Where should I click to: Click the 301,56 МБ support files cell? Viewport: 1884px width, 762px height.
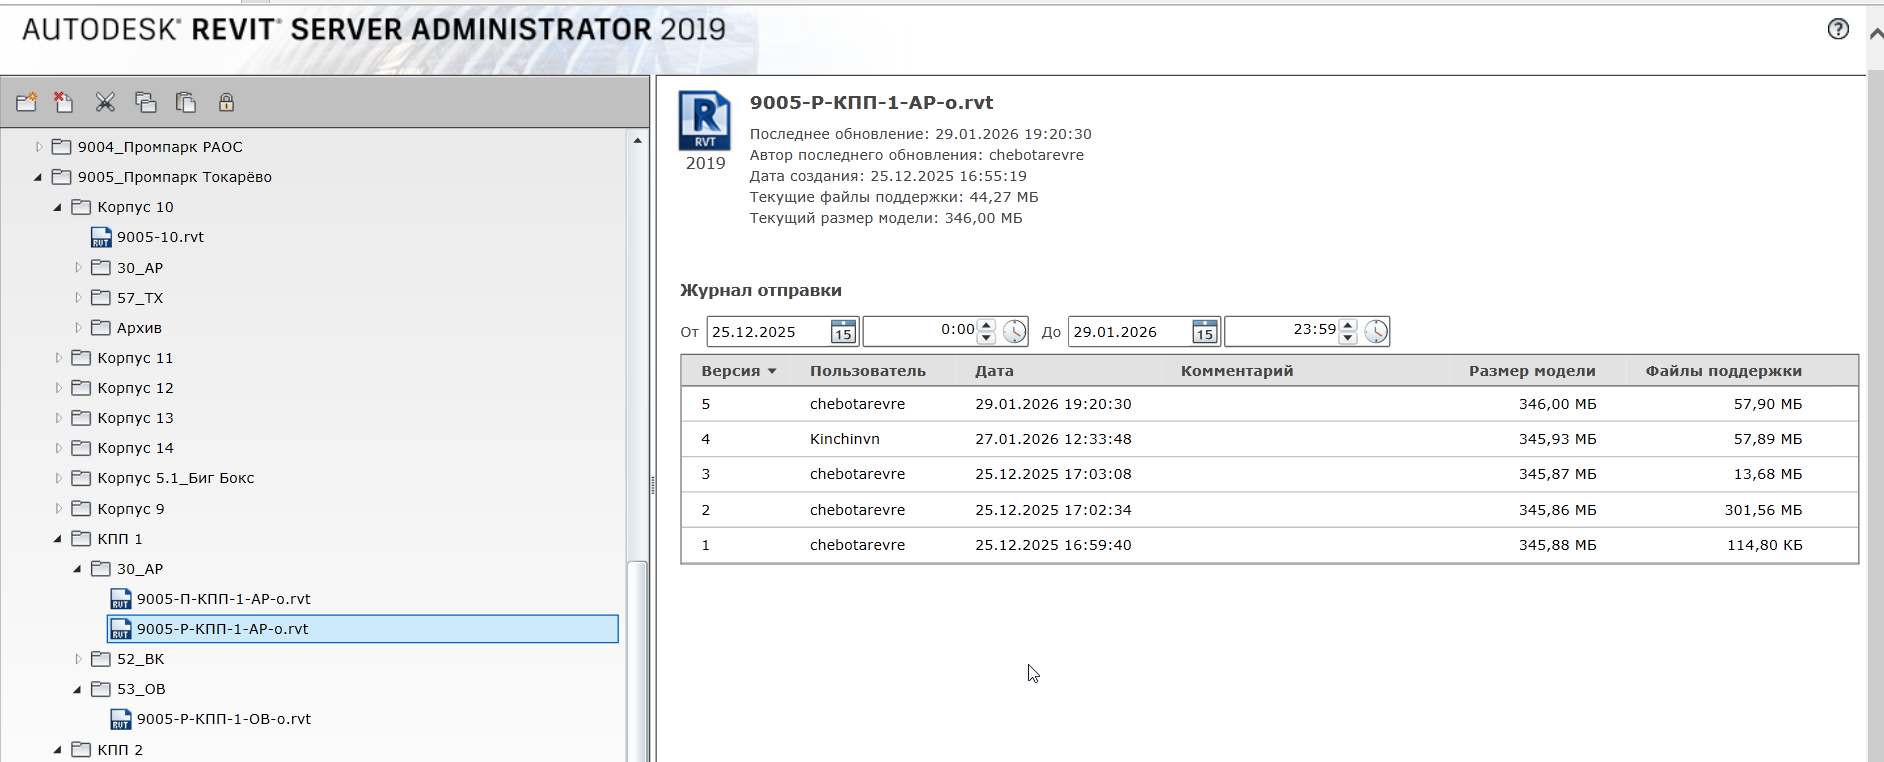tap(1763, 510)
